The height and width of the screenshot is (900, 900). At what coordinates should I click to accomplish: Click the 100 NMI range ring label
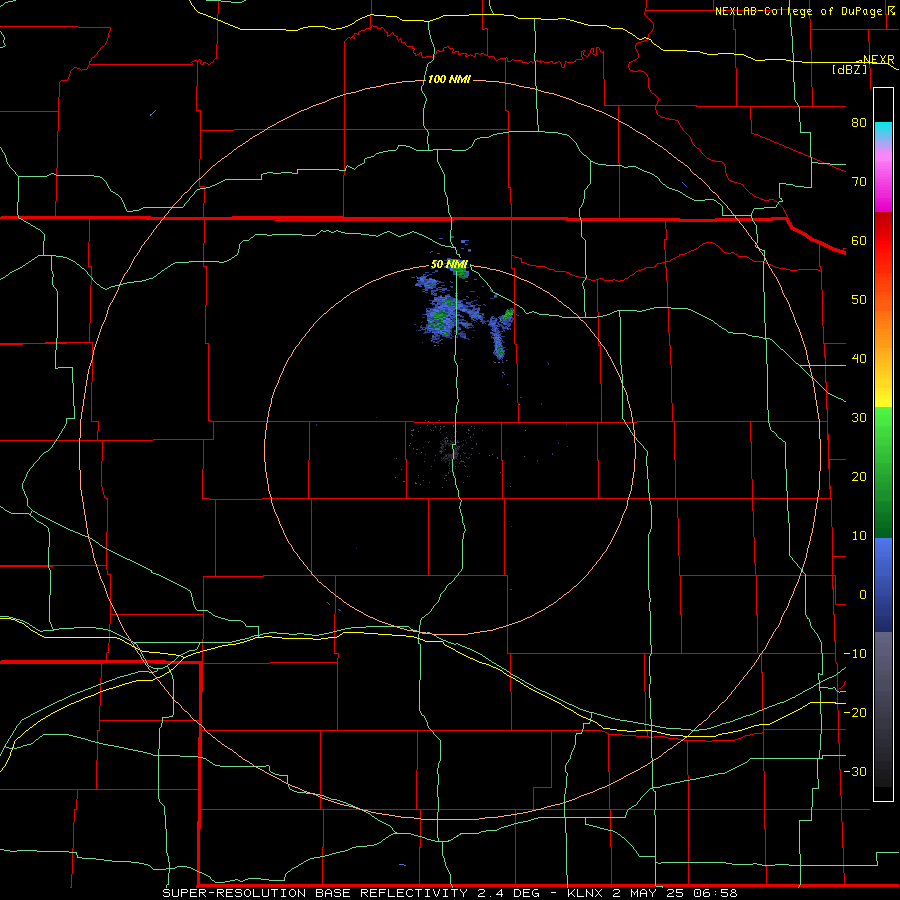[449, 79]
